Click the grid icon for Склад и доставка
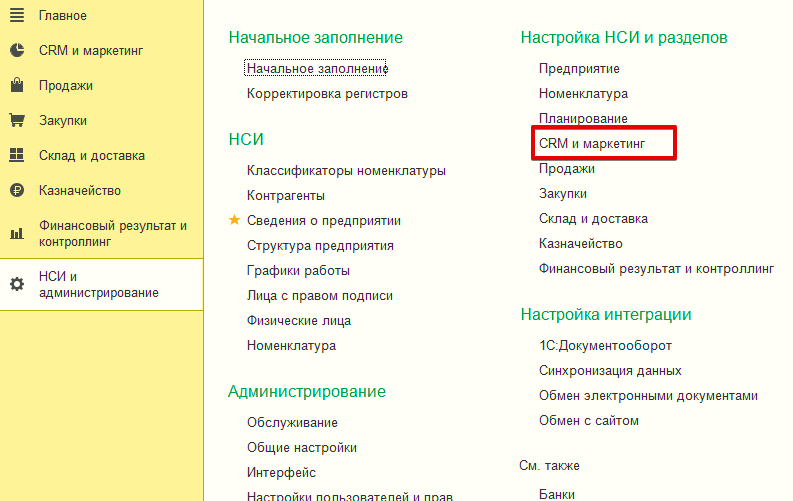 pos(17,155)
